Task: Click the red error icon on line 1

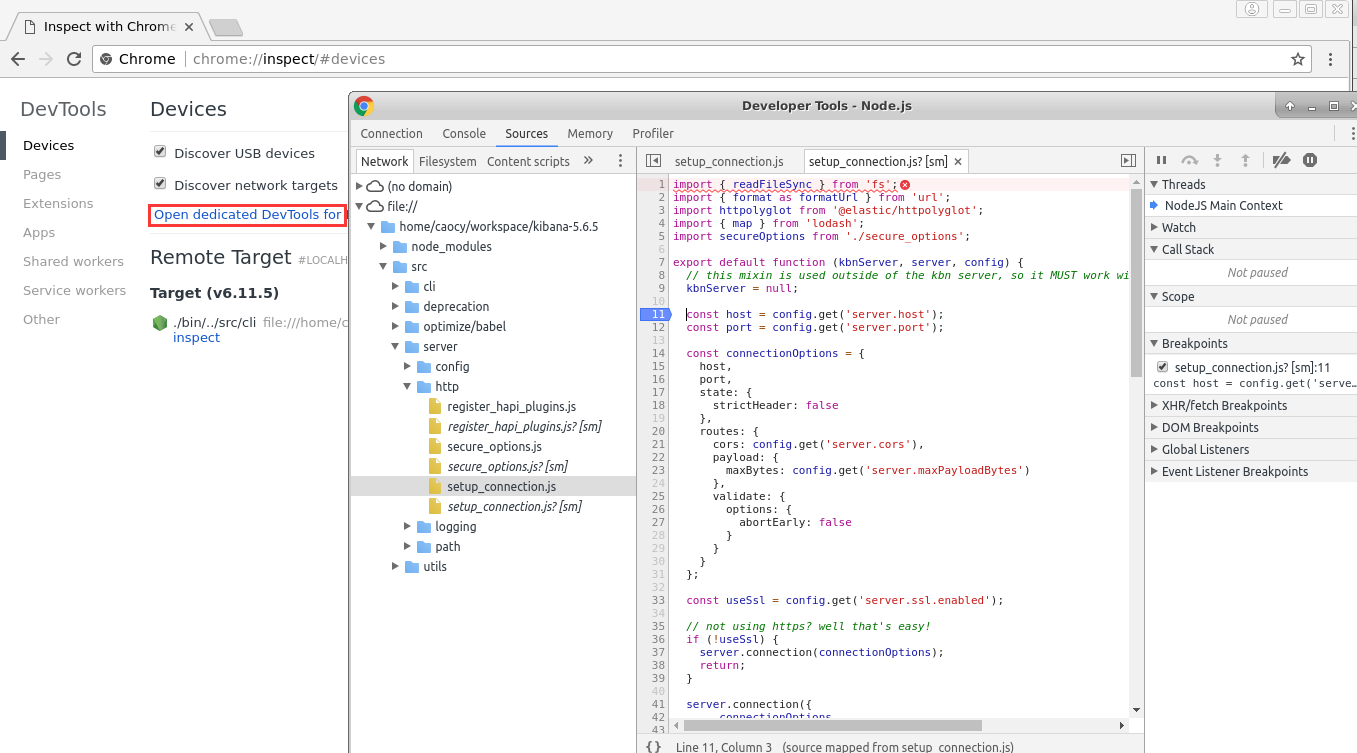Action: click(x=905, y=184)
